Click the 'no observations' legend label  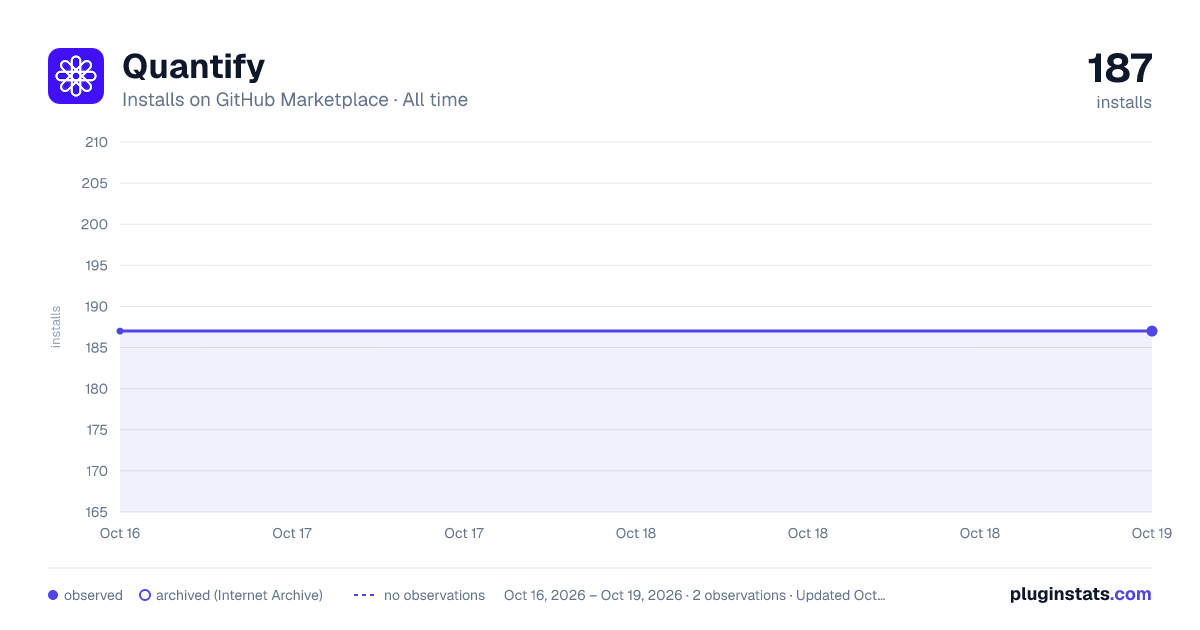click(434, 595)
